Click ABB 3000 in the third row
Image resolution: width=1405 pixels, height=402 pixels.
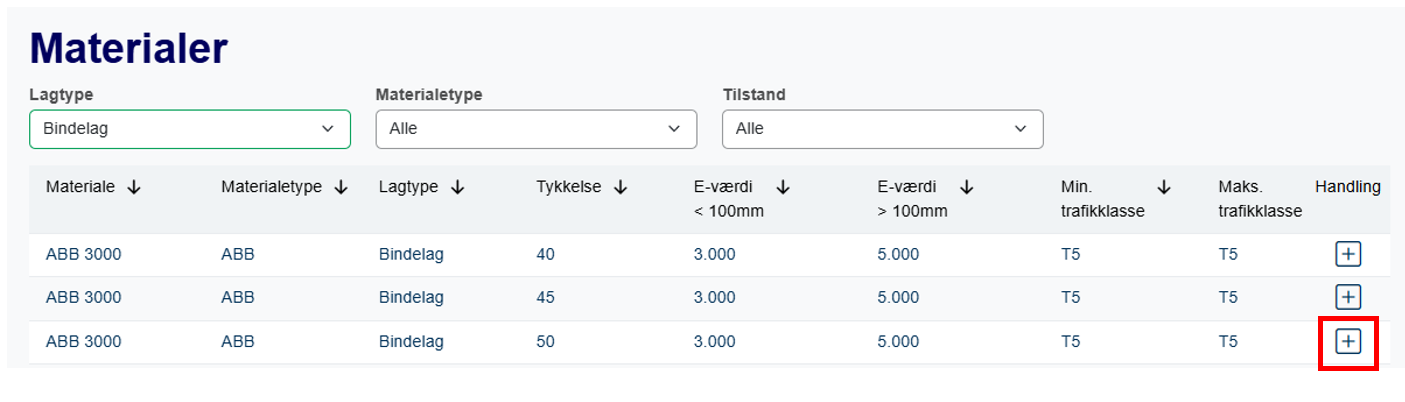pos(83,342)
